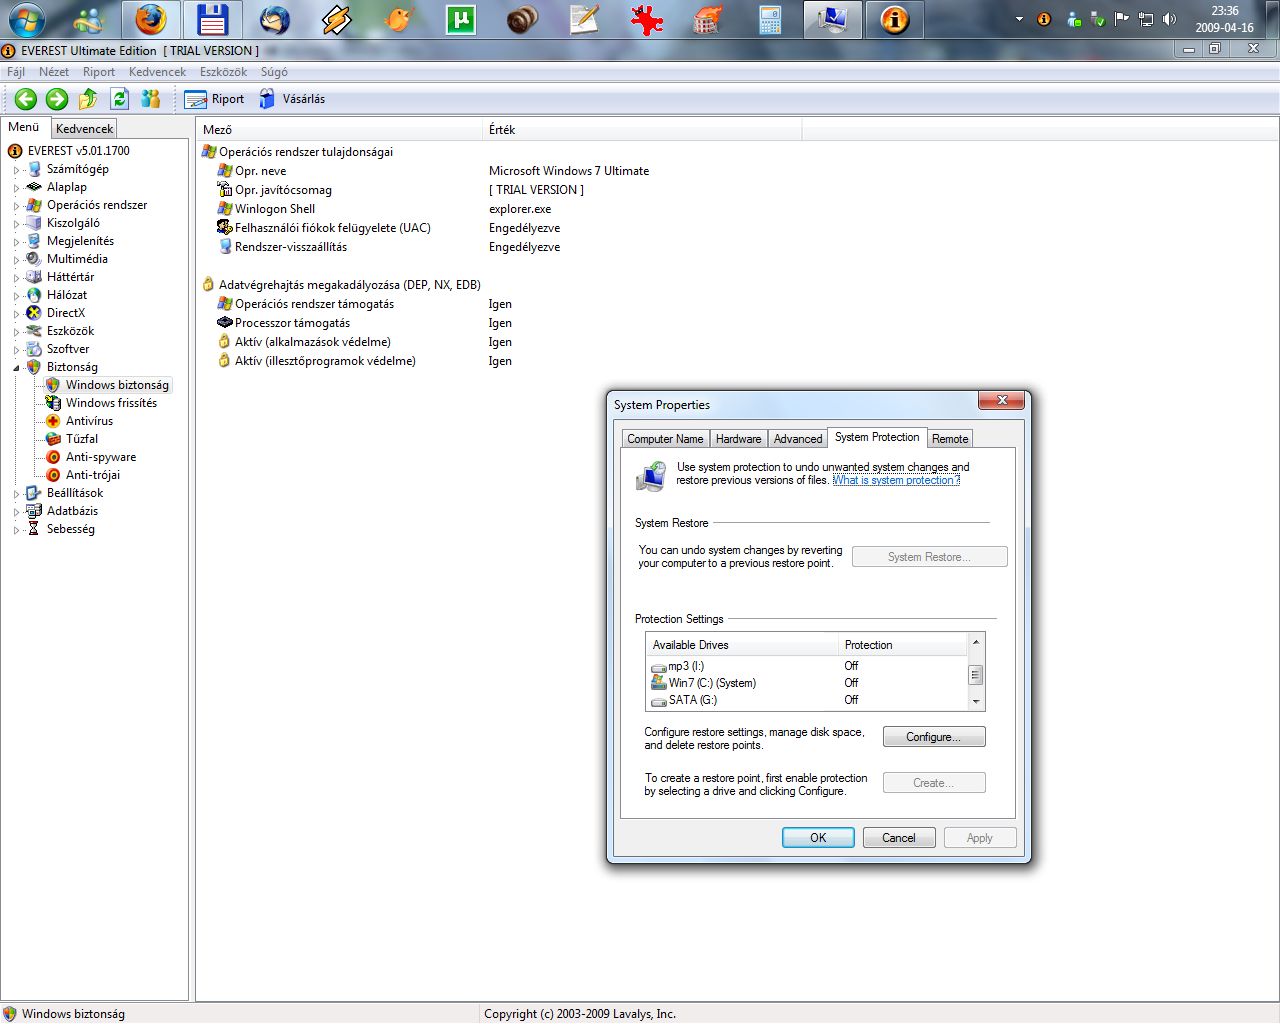Switch to the Kedvencek side panel tab
The image size is (1280, 1024).
[x=84, y=128]
